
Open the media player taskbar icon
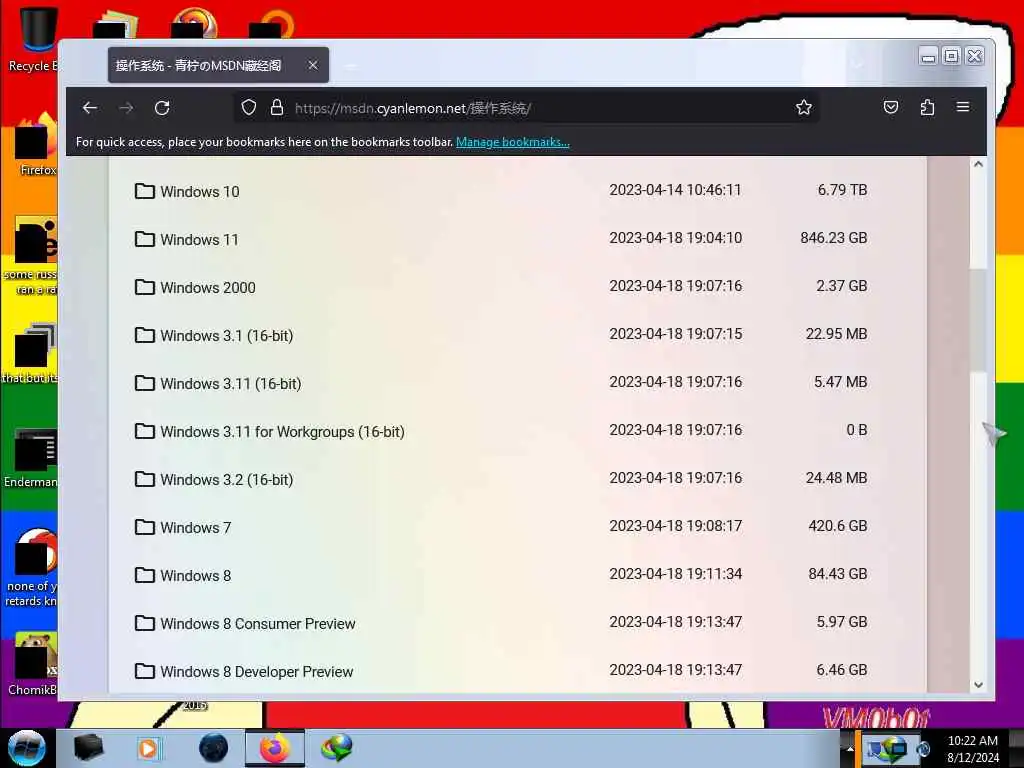coord(148,748)
